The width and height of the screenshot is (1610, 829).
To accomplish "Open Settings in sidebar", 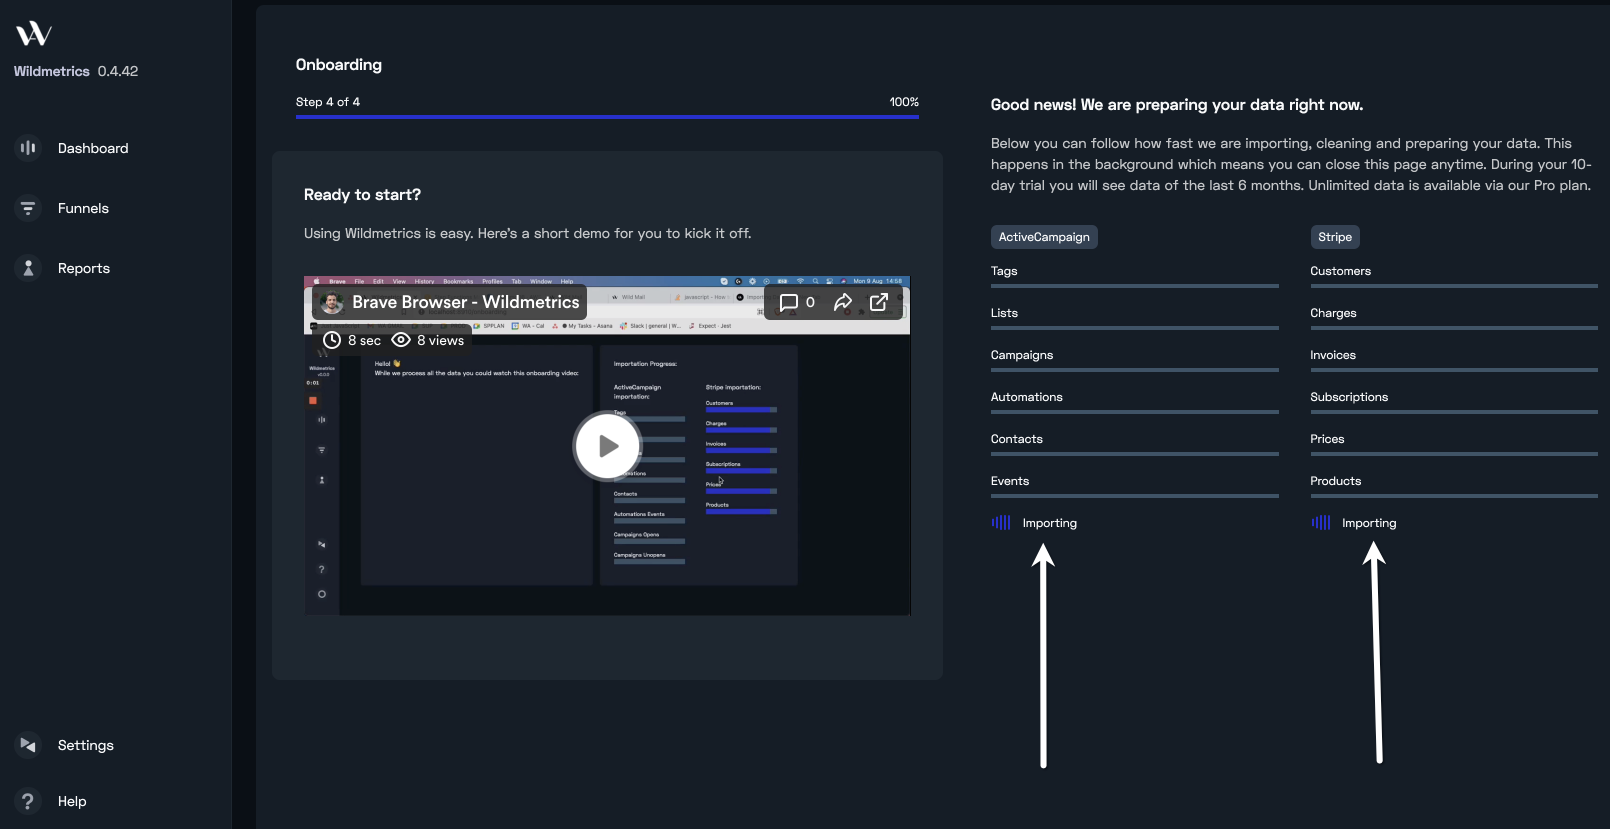I will click(x=86, y=745).
